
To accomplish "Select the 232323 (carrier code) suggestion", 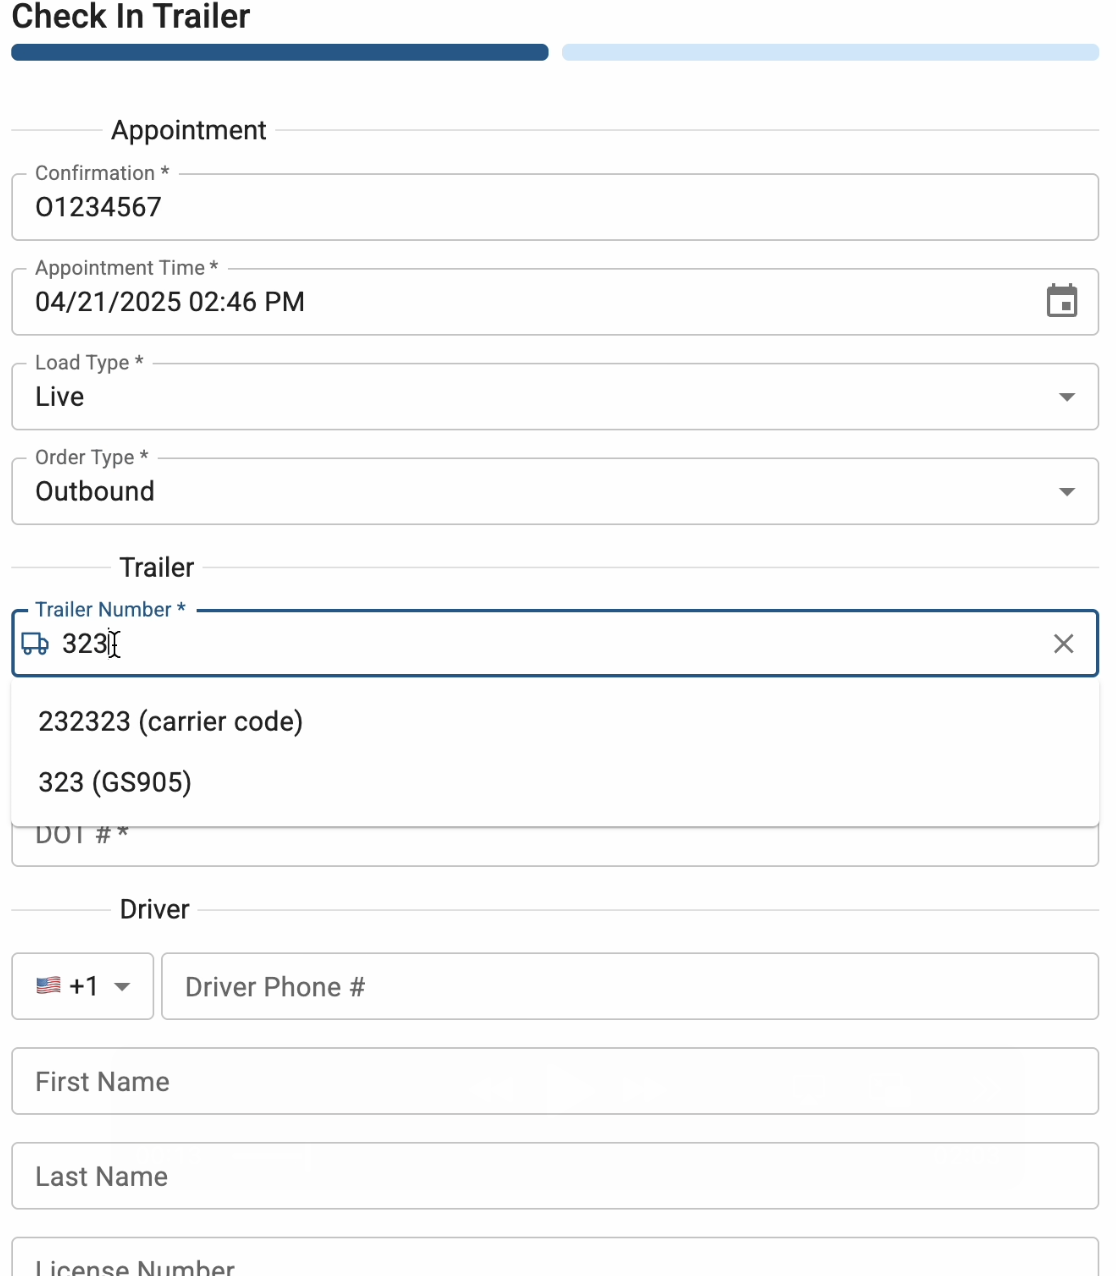I will [x=555, y=721].
